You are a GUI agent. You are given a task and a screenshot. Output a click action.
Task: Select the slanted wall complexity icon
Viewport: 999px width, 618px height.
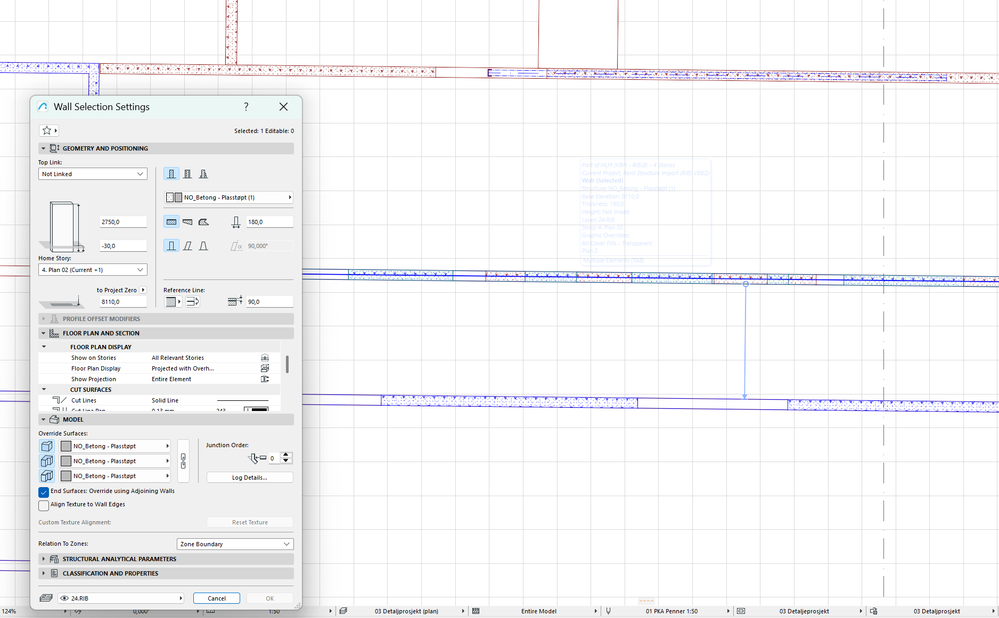[187, 246]
